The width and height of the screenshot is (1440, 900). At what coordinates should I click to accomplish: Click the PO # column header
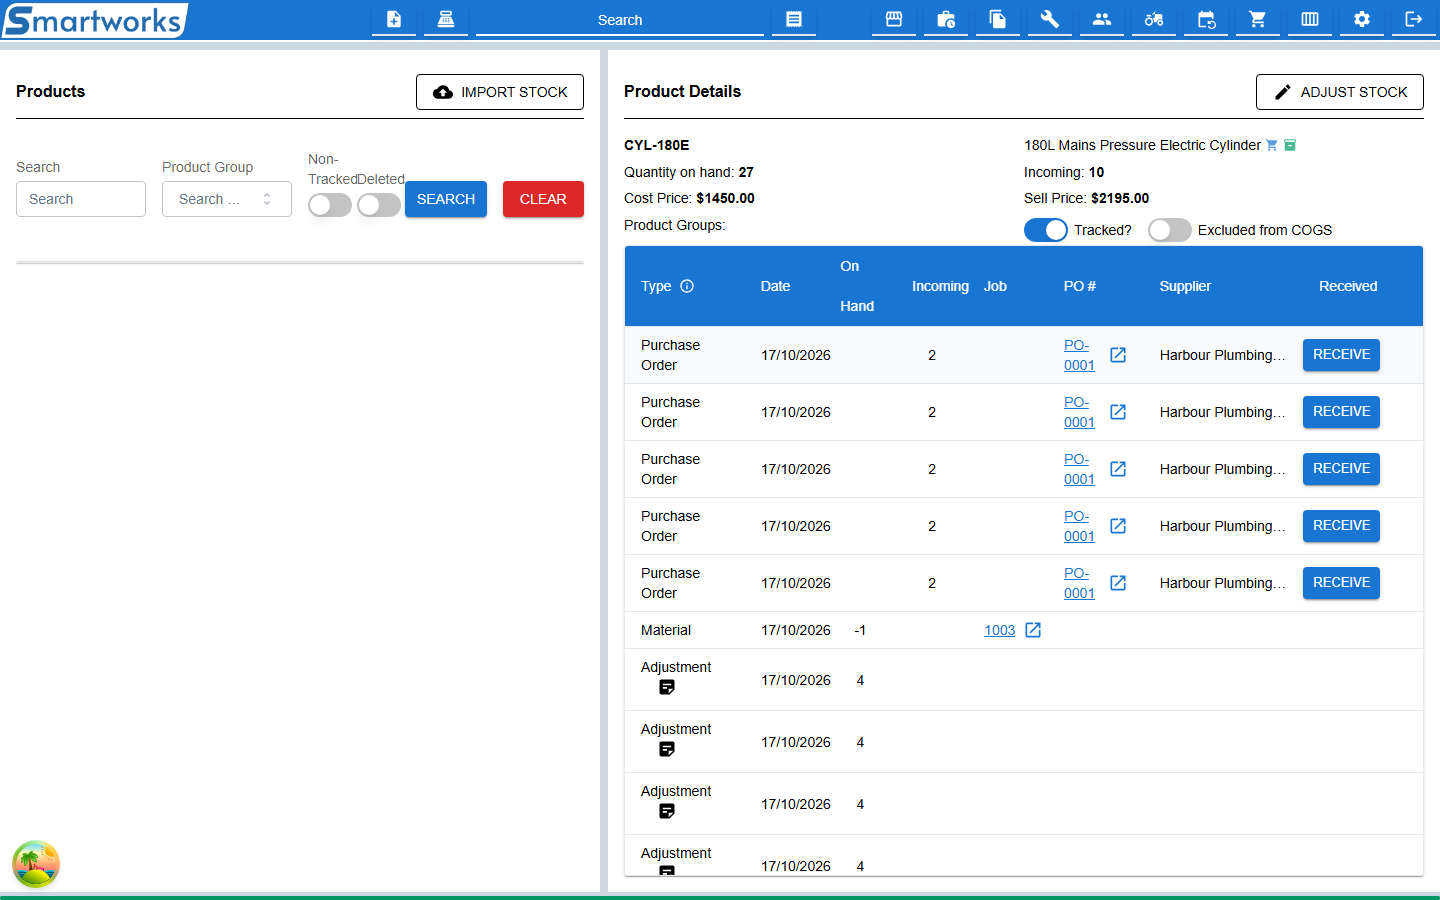coord(1080,286)
